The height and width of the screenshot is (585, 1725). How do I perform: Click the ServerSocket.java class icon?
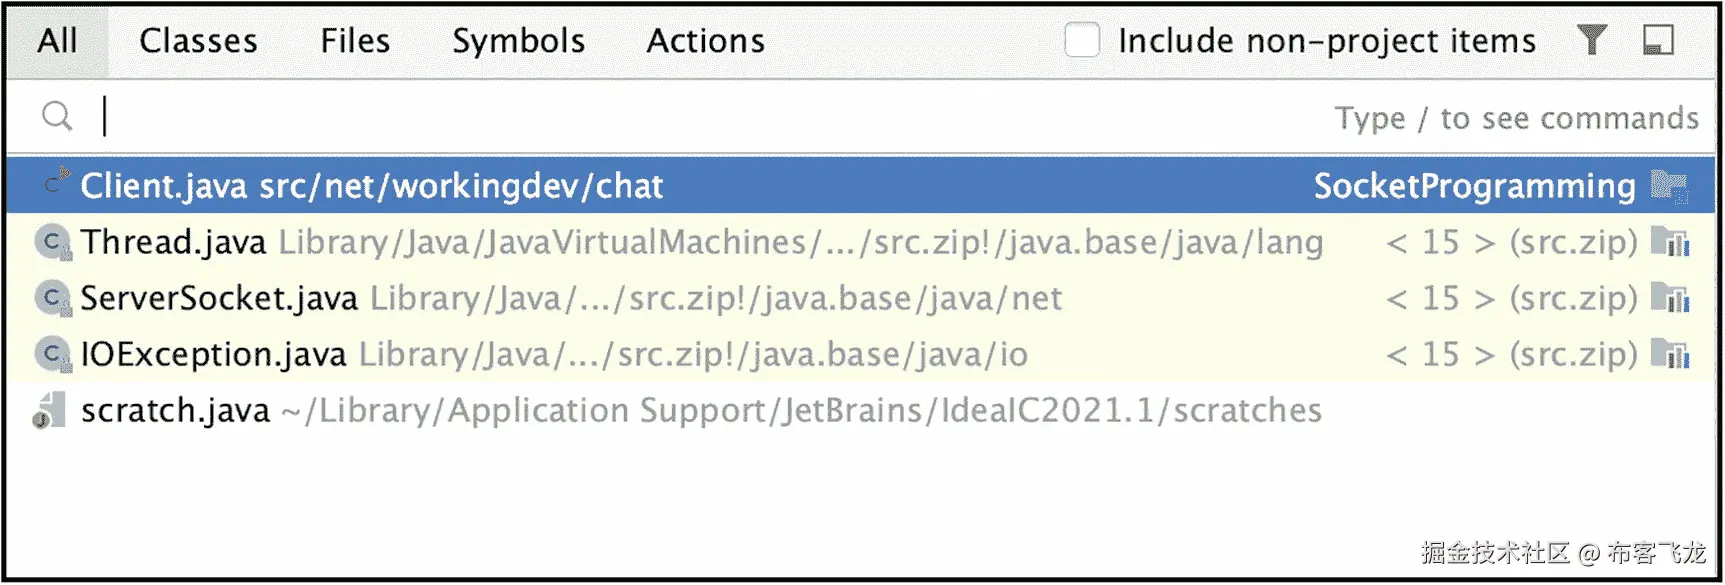click(52, 298)
